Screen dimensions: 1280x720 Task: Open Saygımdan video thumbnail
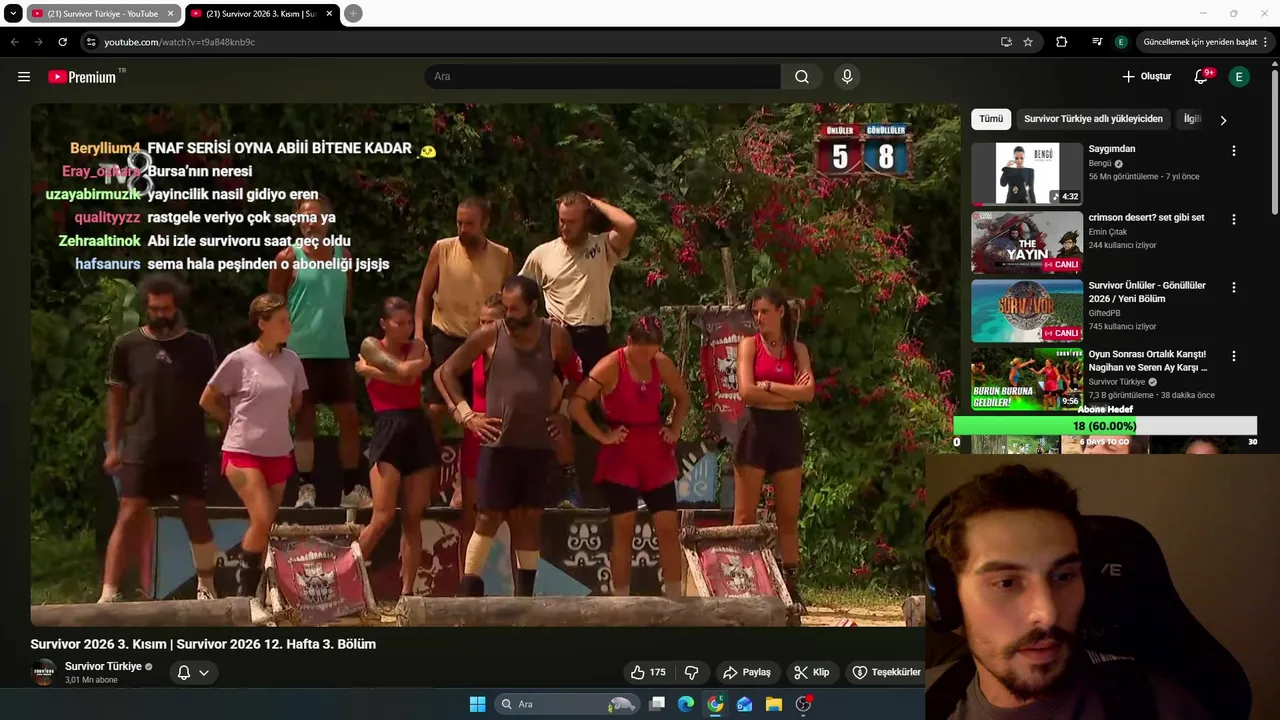click(1027, 174)
